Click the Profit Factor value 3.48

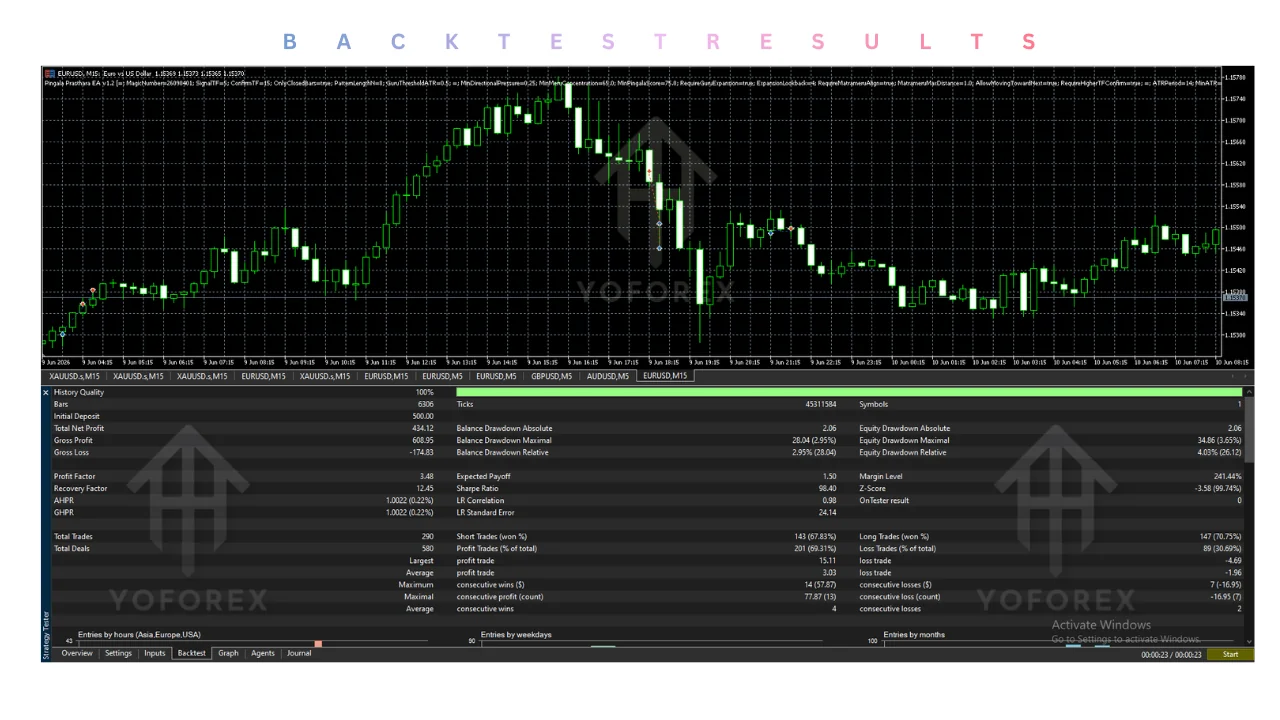coord(427,477)
